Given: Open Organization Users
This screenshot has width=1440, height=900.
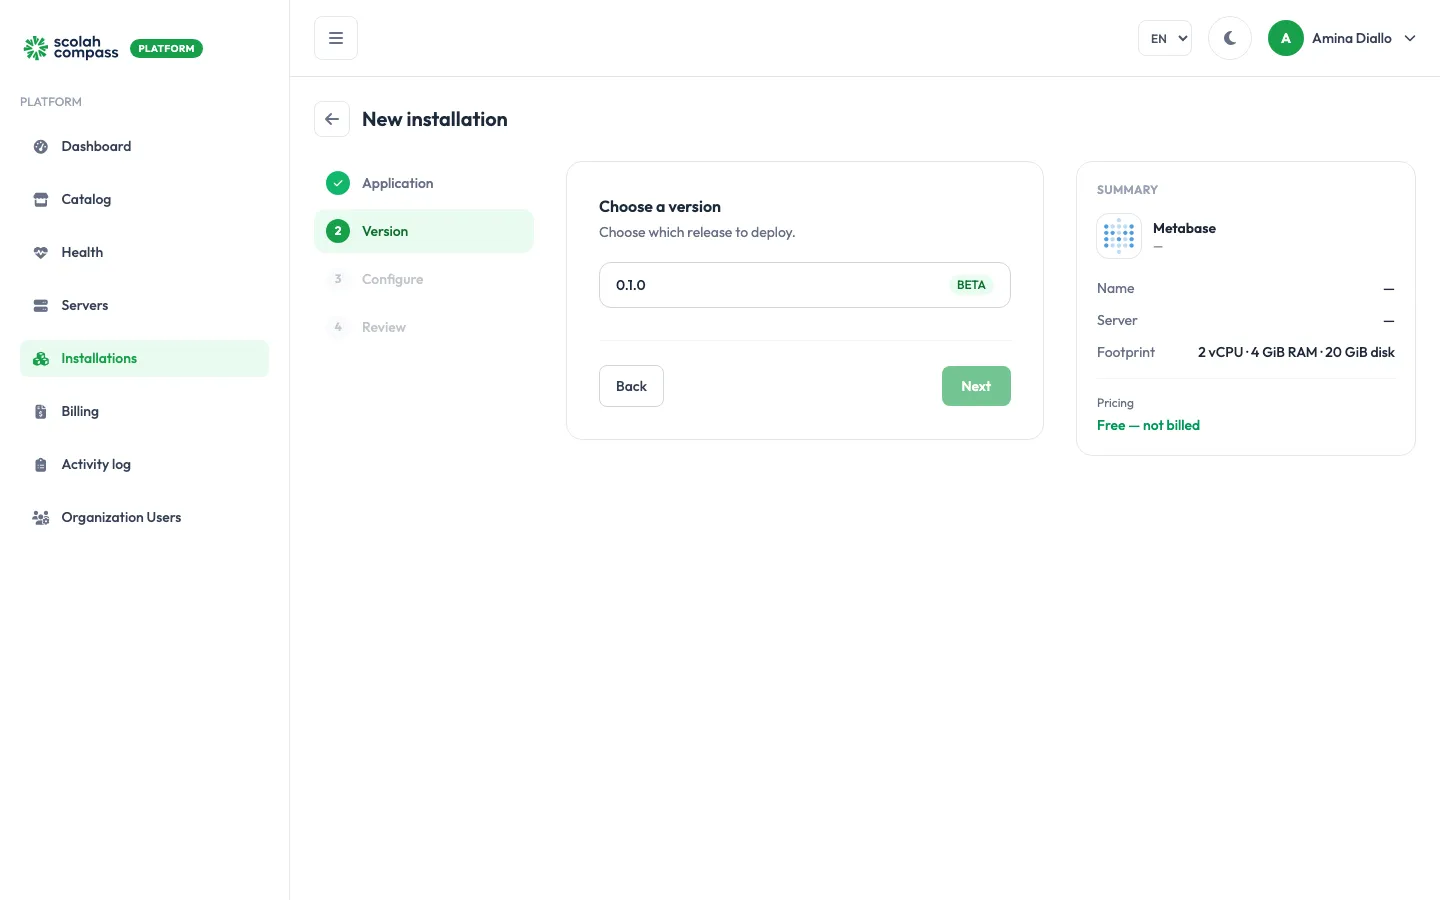Looking at the screenshot, I should 144,517.
